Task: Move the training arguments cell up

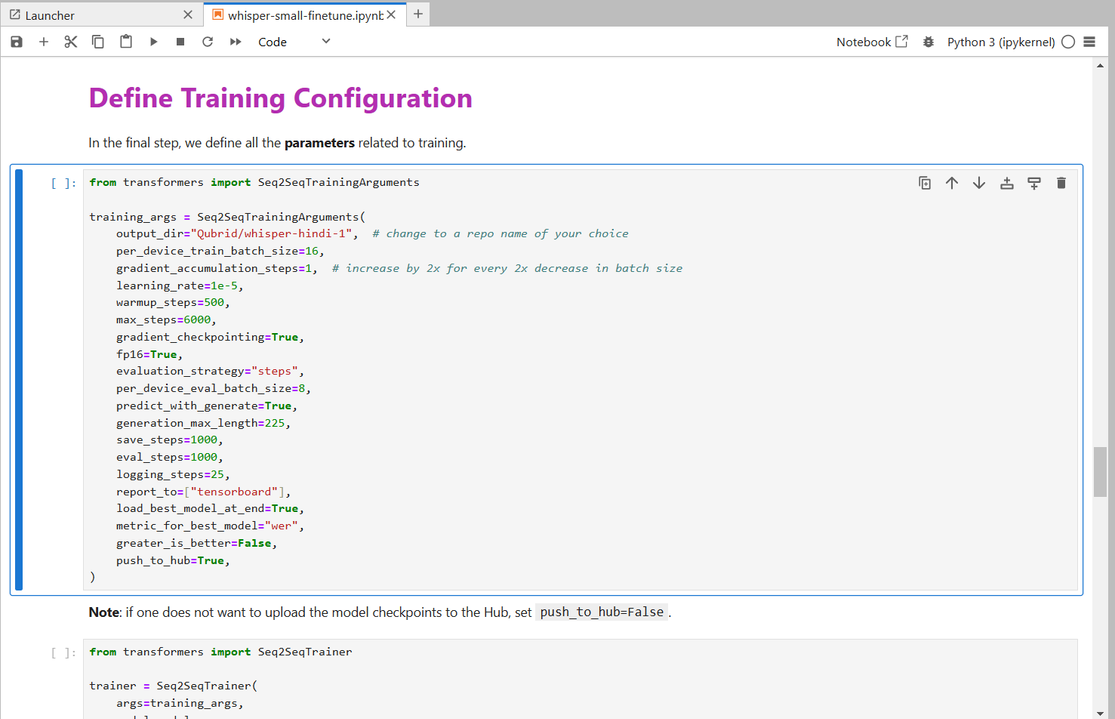Action: (951, 183)
